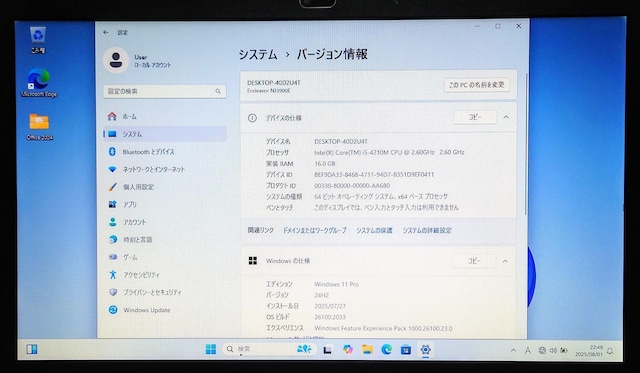Click the 時刻と言語 globe icon
The height and width of the screenshot is (373, 640).
point(113,240)
